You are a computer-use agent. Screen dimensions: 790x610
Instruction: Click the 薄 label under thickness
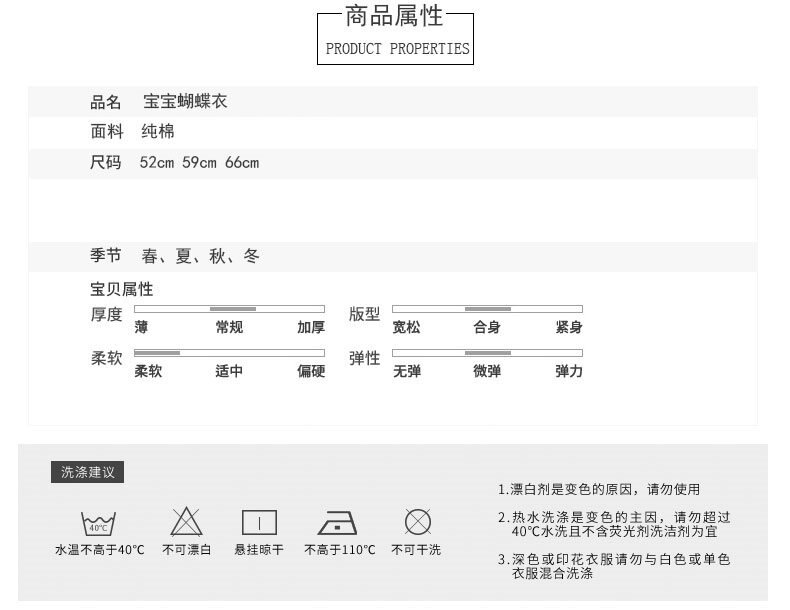tap(141, 327)
